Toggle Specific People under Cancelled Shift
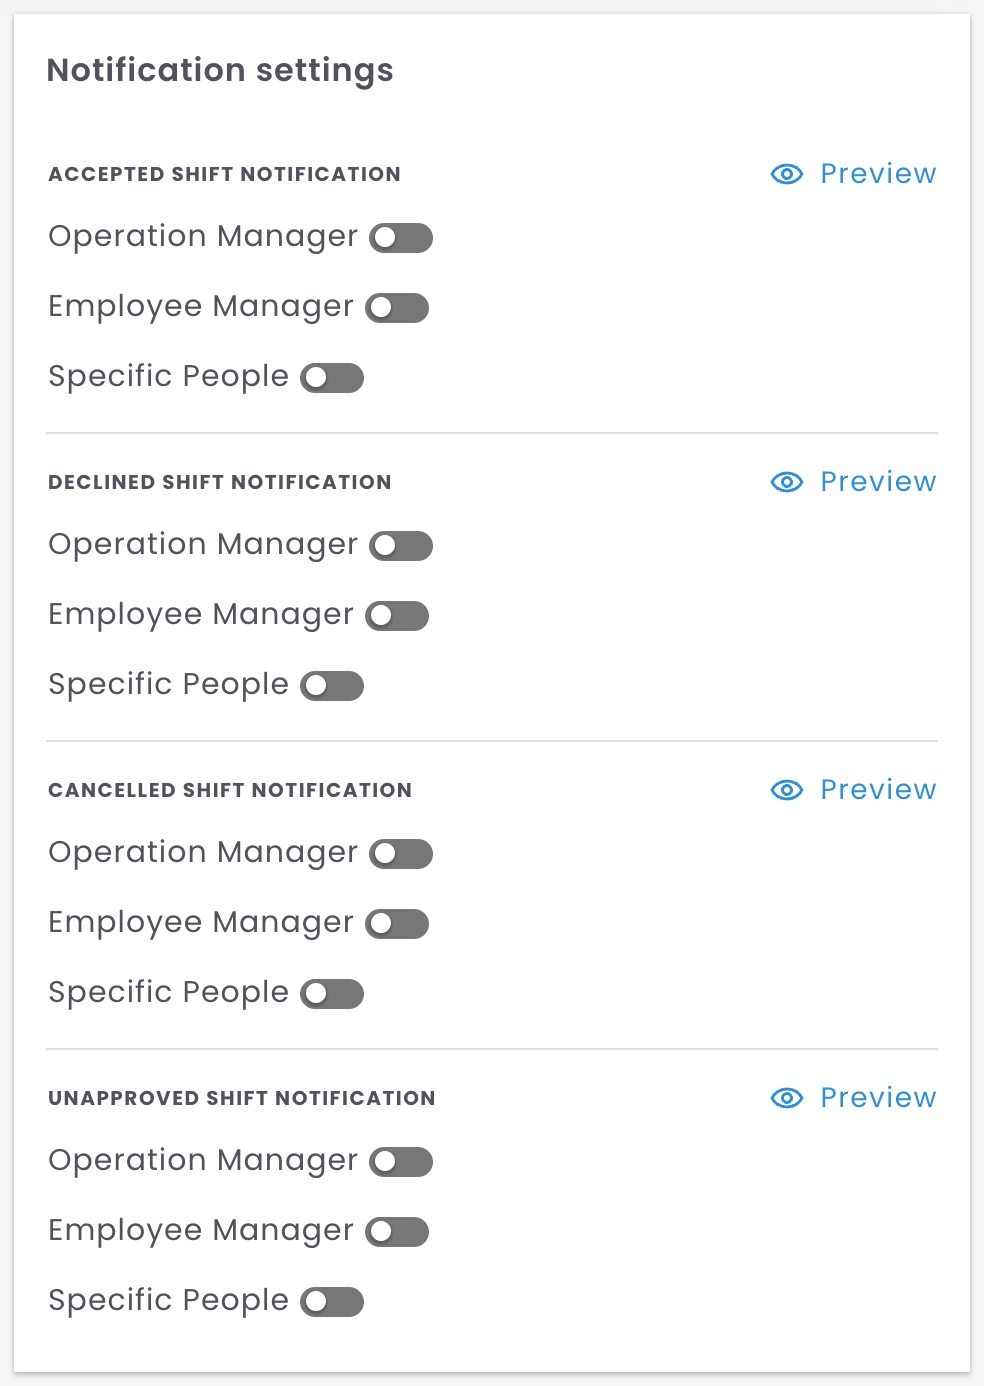Viewport: 984px width, 1386px height. click(332, 994)
